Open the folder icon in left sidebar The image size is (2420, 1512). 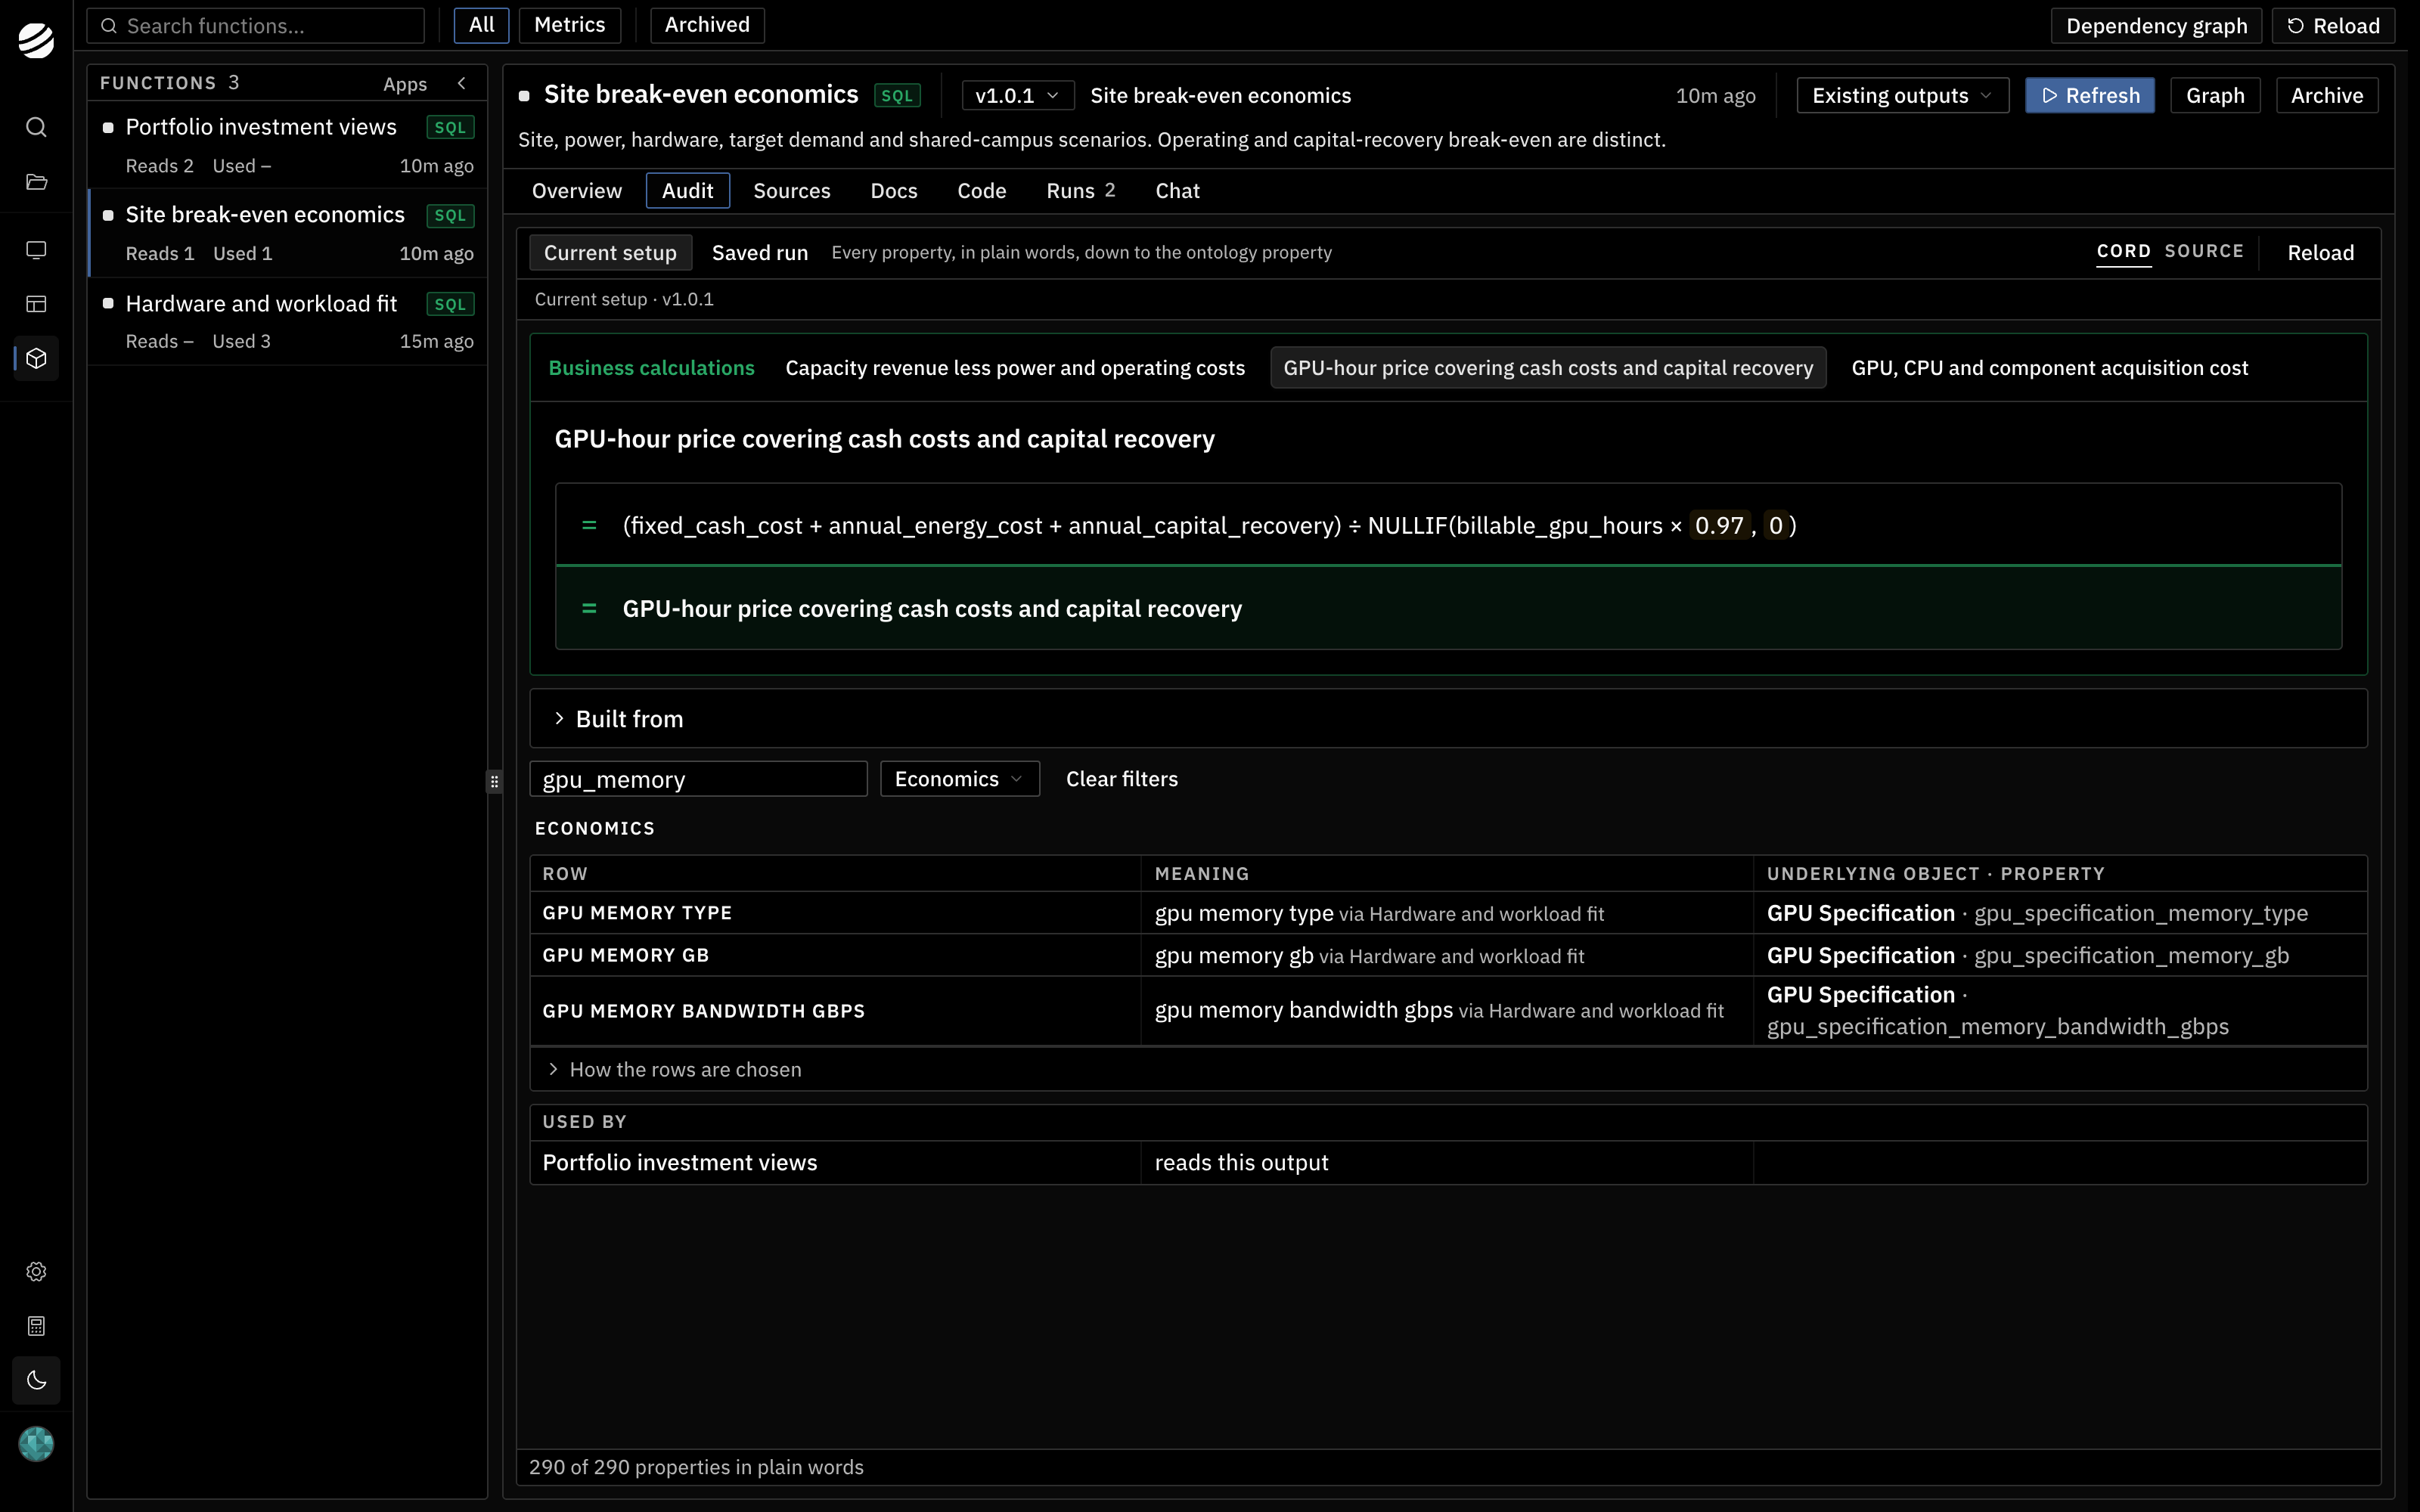coord(36,182)
